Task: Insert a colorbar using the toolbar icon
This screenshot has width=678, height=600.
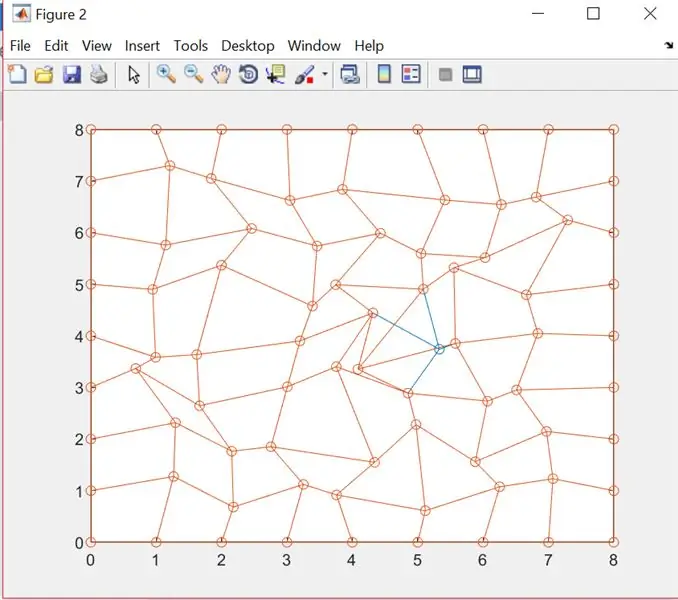Action: click(x=384, y=74)
